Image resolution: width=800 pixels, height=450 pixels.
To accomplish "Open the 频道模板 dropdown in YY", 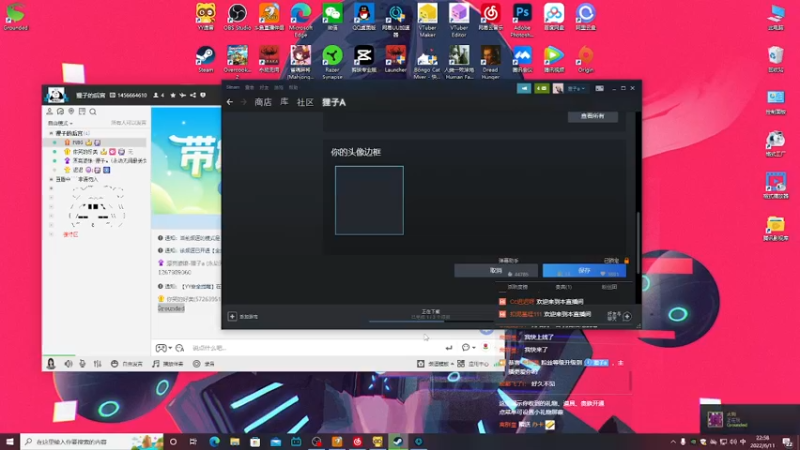I will 436,364.
